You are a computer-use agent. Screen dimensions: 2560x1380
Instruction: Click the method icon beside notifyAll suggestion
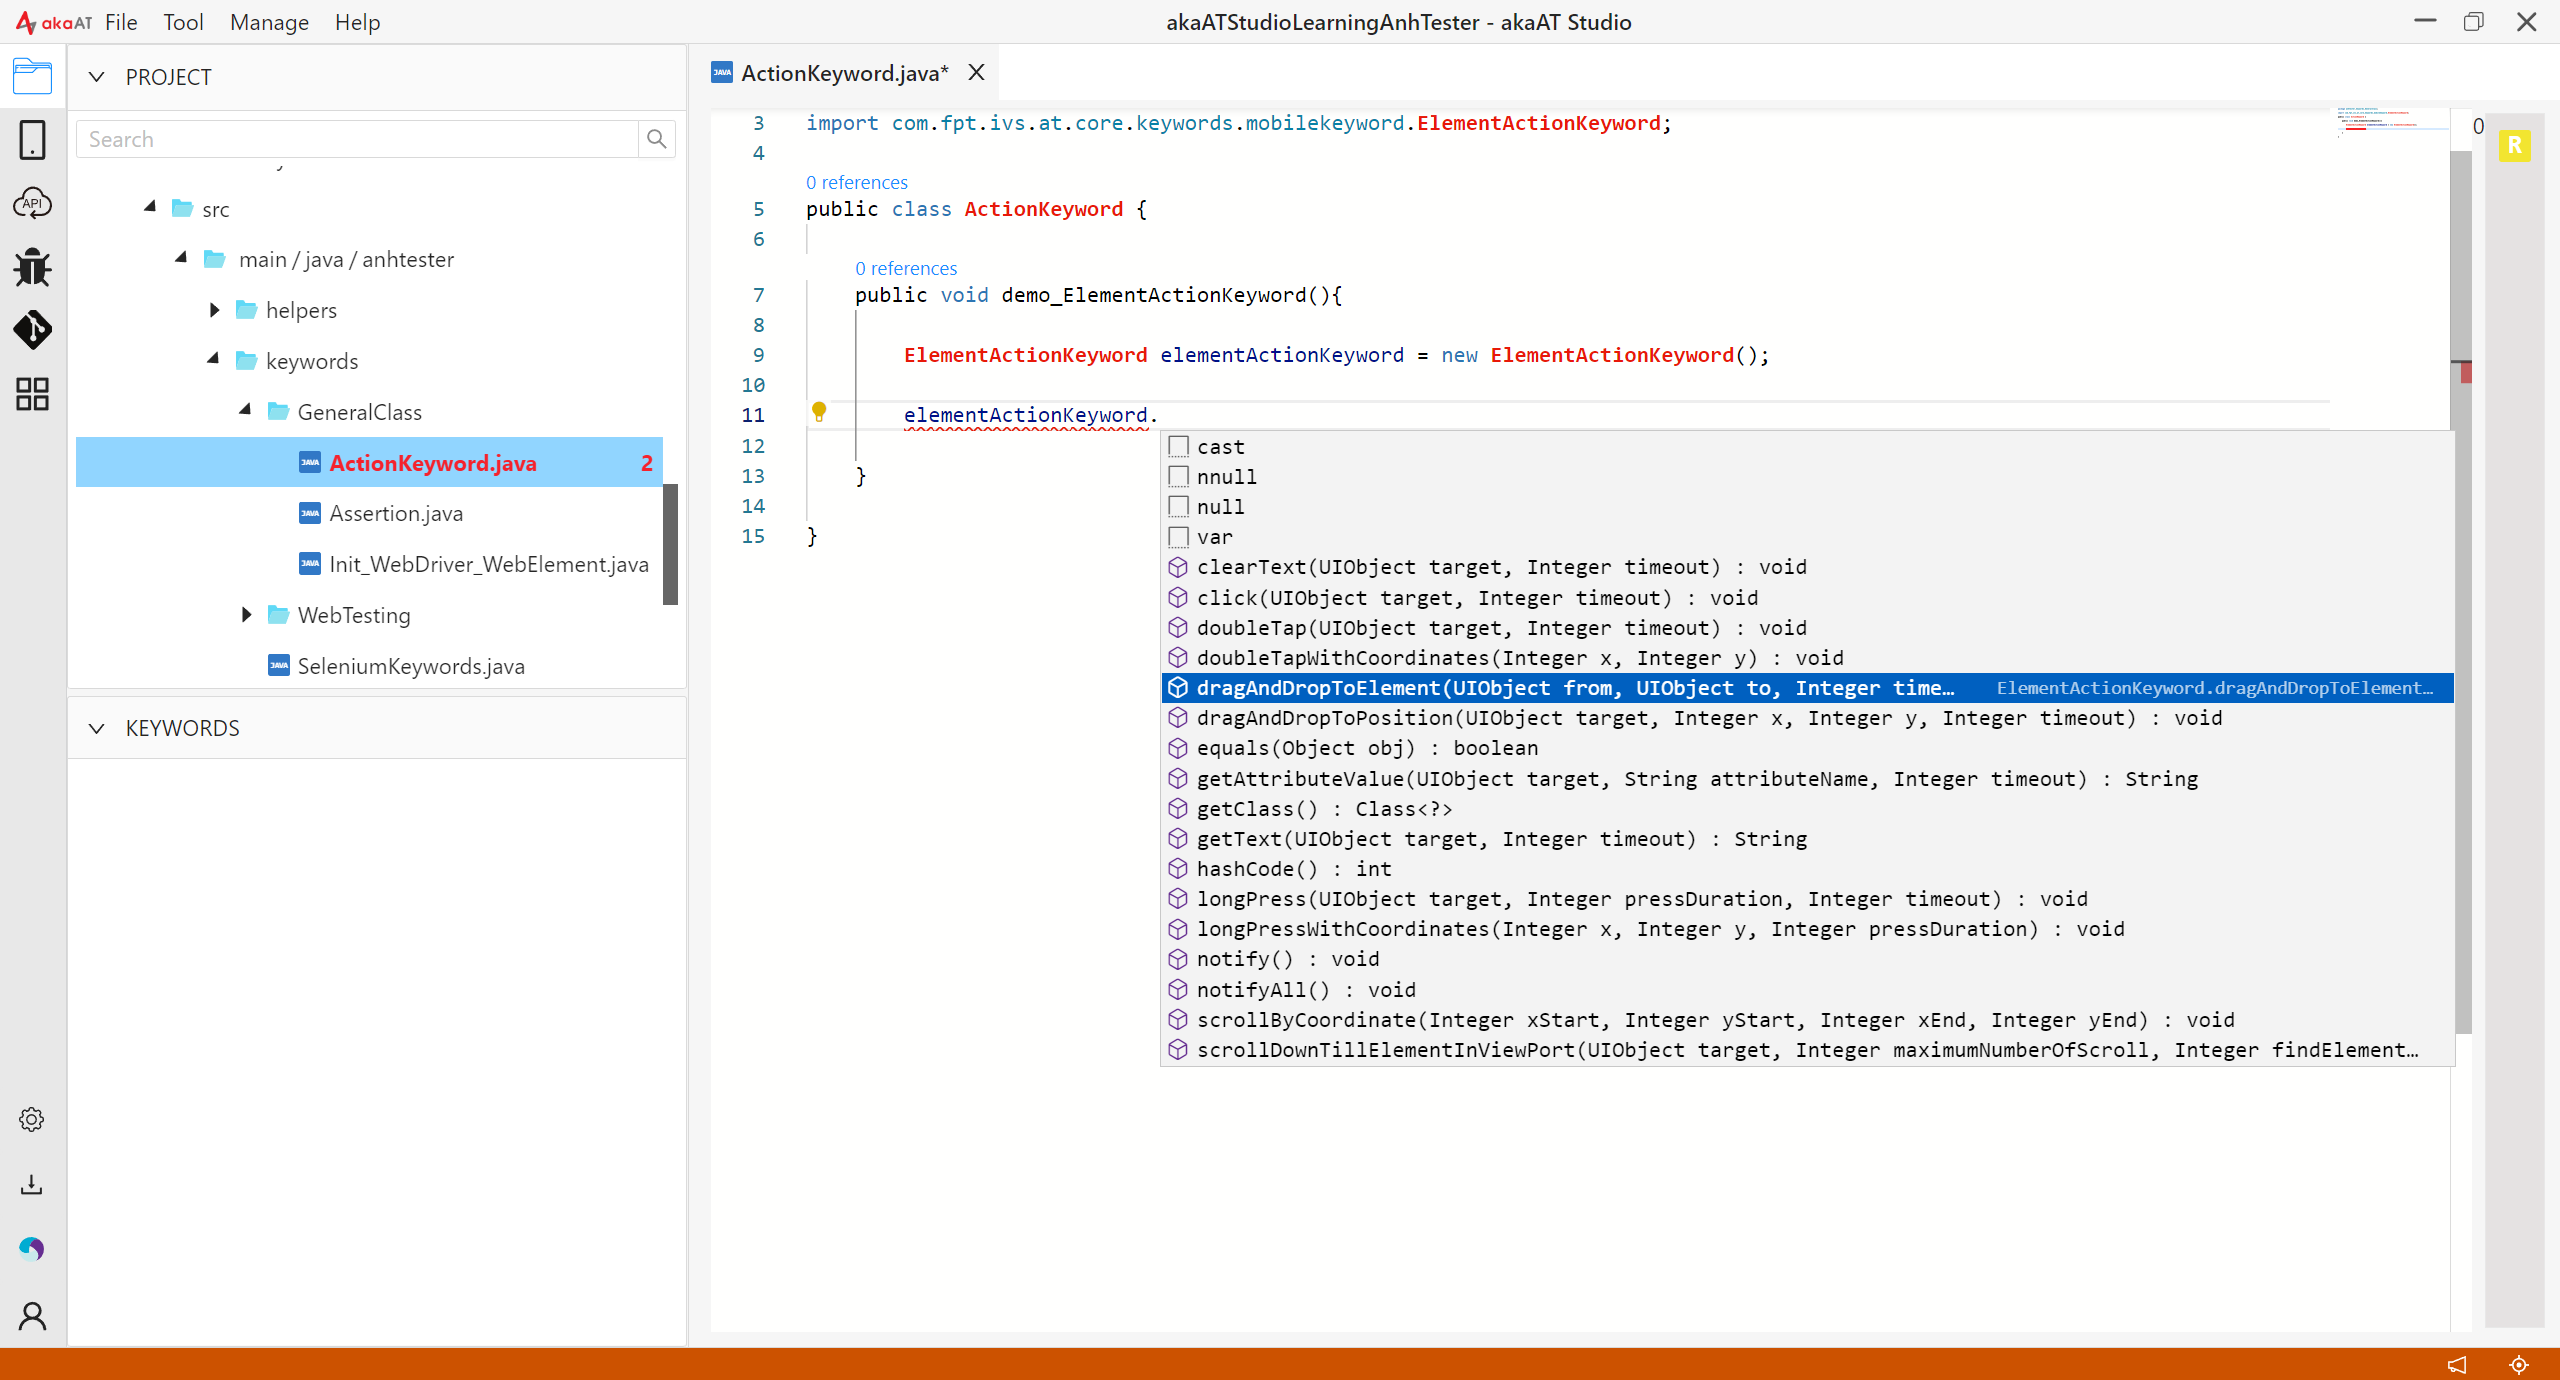pos(1178,989)
